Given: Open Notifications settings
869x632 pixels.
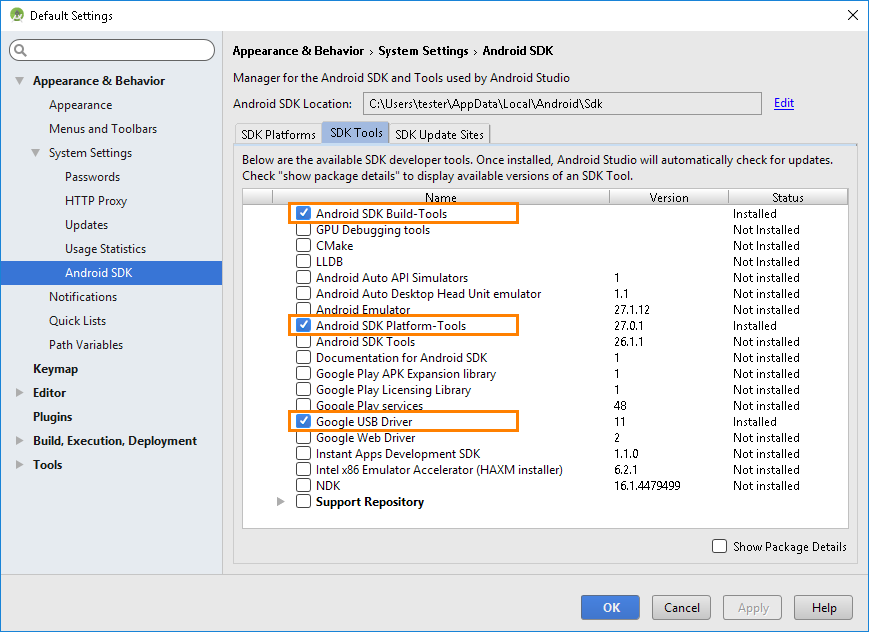Looking at the screenshot, I should pos(83,297).
